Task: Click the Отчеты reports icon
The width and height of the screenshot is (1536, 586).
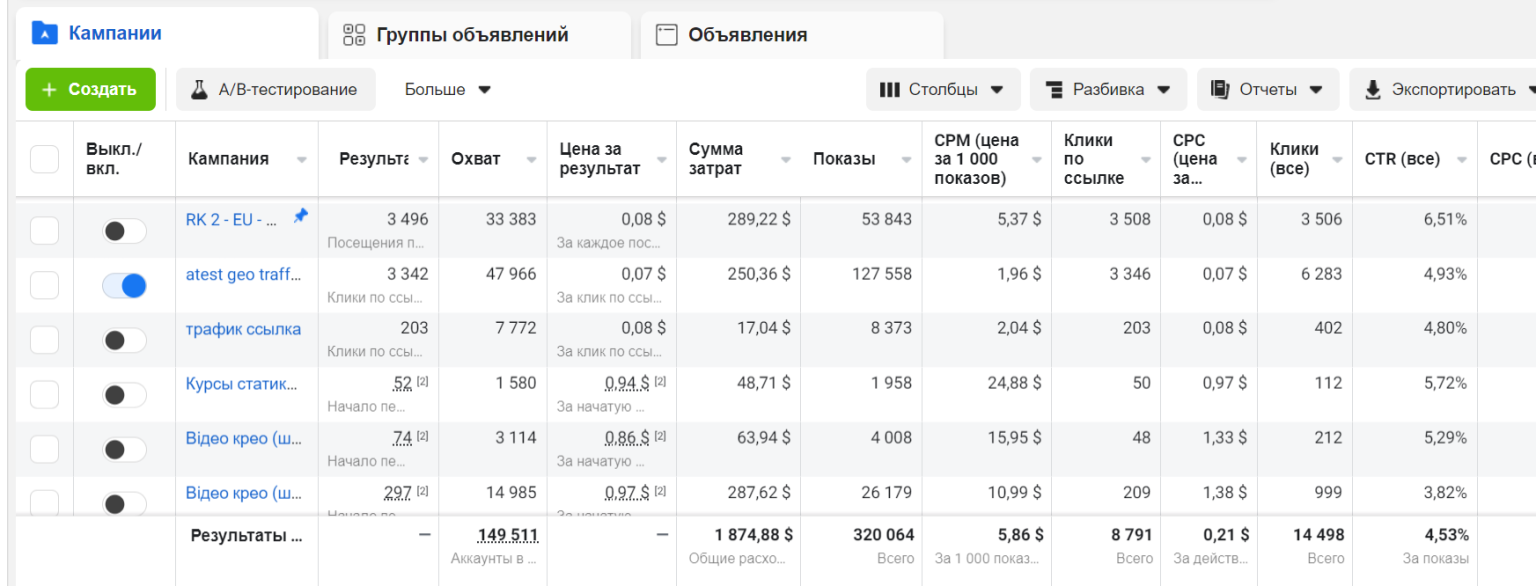Action: coord(1219,89)
